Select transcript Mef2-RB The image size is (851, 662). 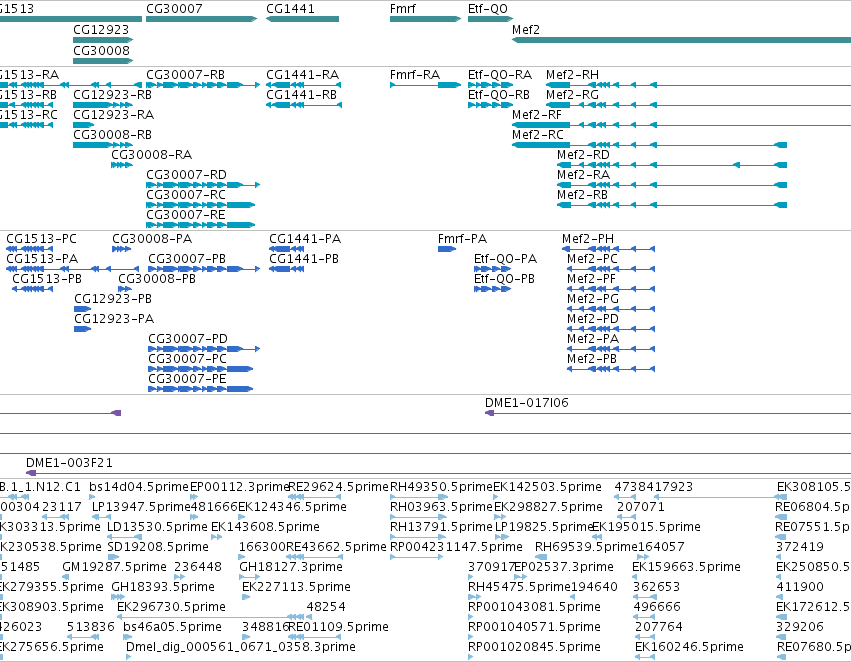pyautogui.click(x=582, y=195)
